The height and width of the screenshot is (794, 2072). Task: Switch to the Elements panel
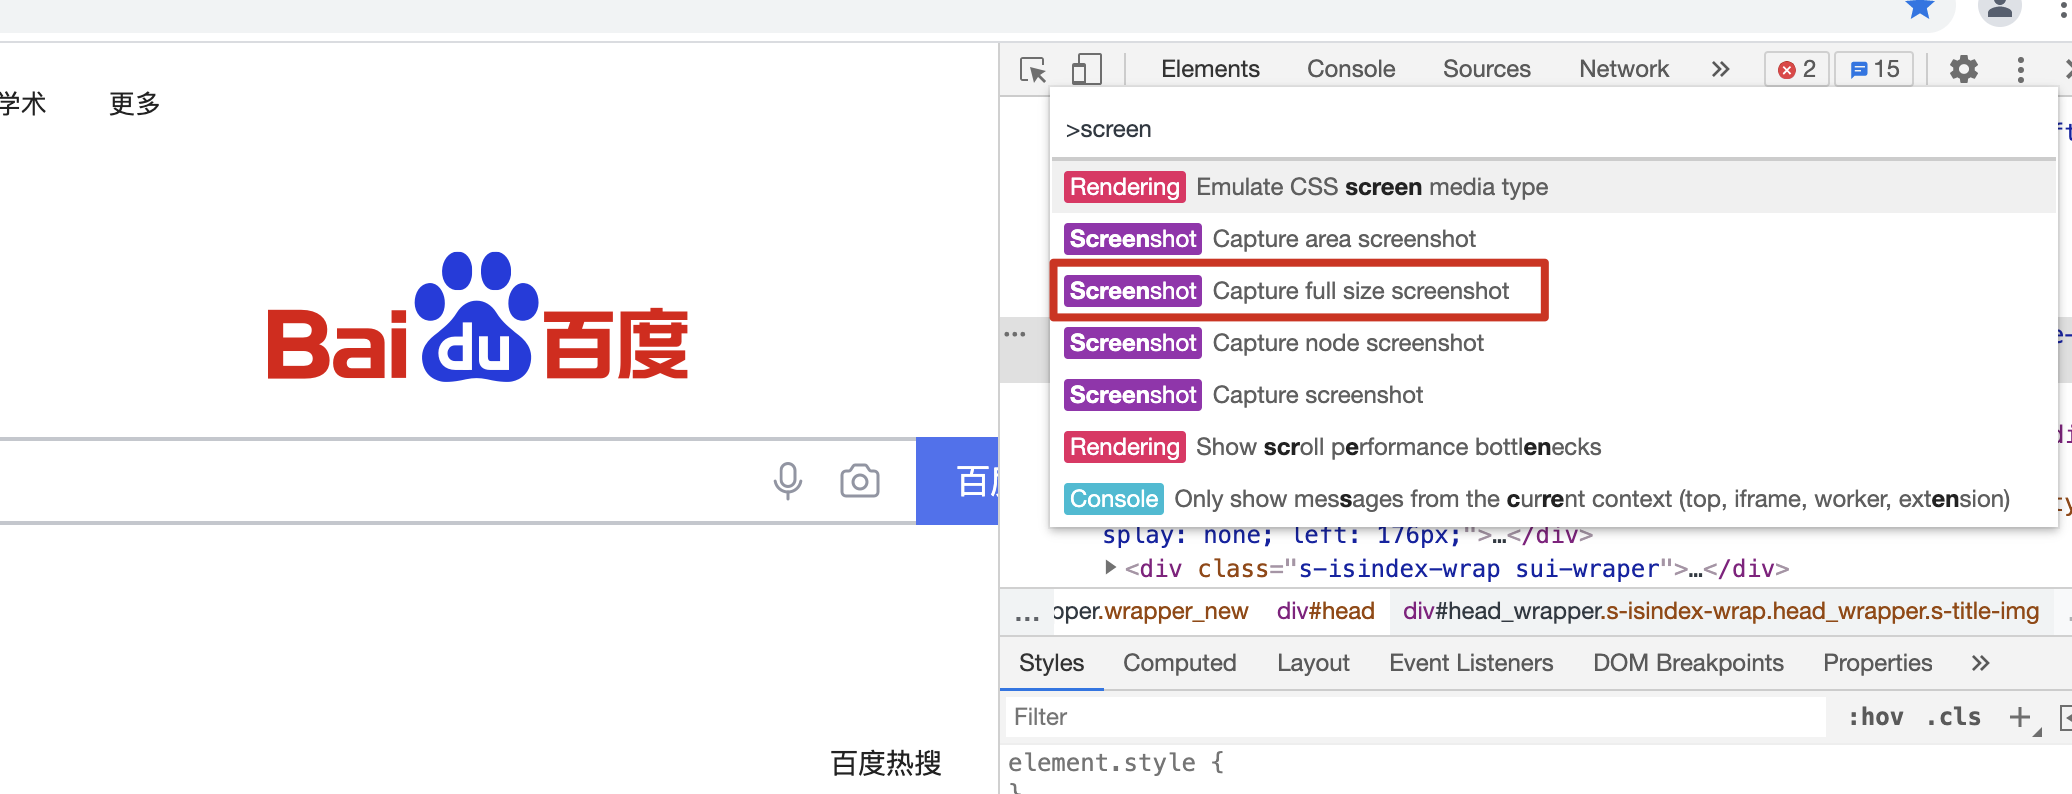point(1210,69)
